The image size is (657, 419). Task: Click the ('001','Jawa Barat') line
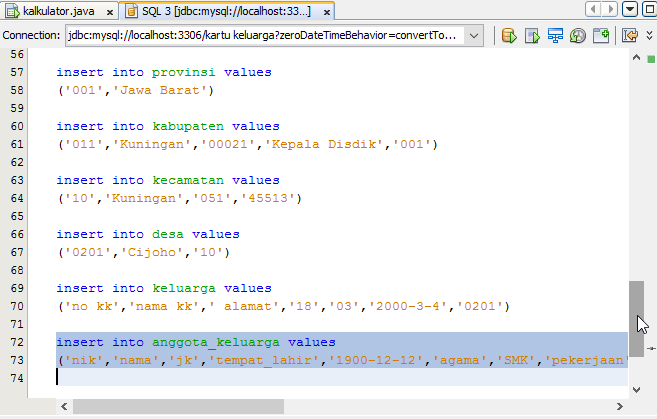click(x=136, y=90)
